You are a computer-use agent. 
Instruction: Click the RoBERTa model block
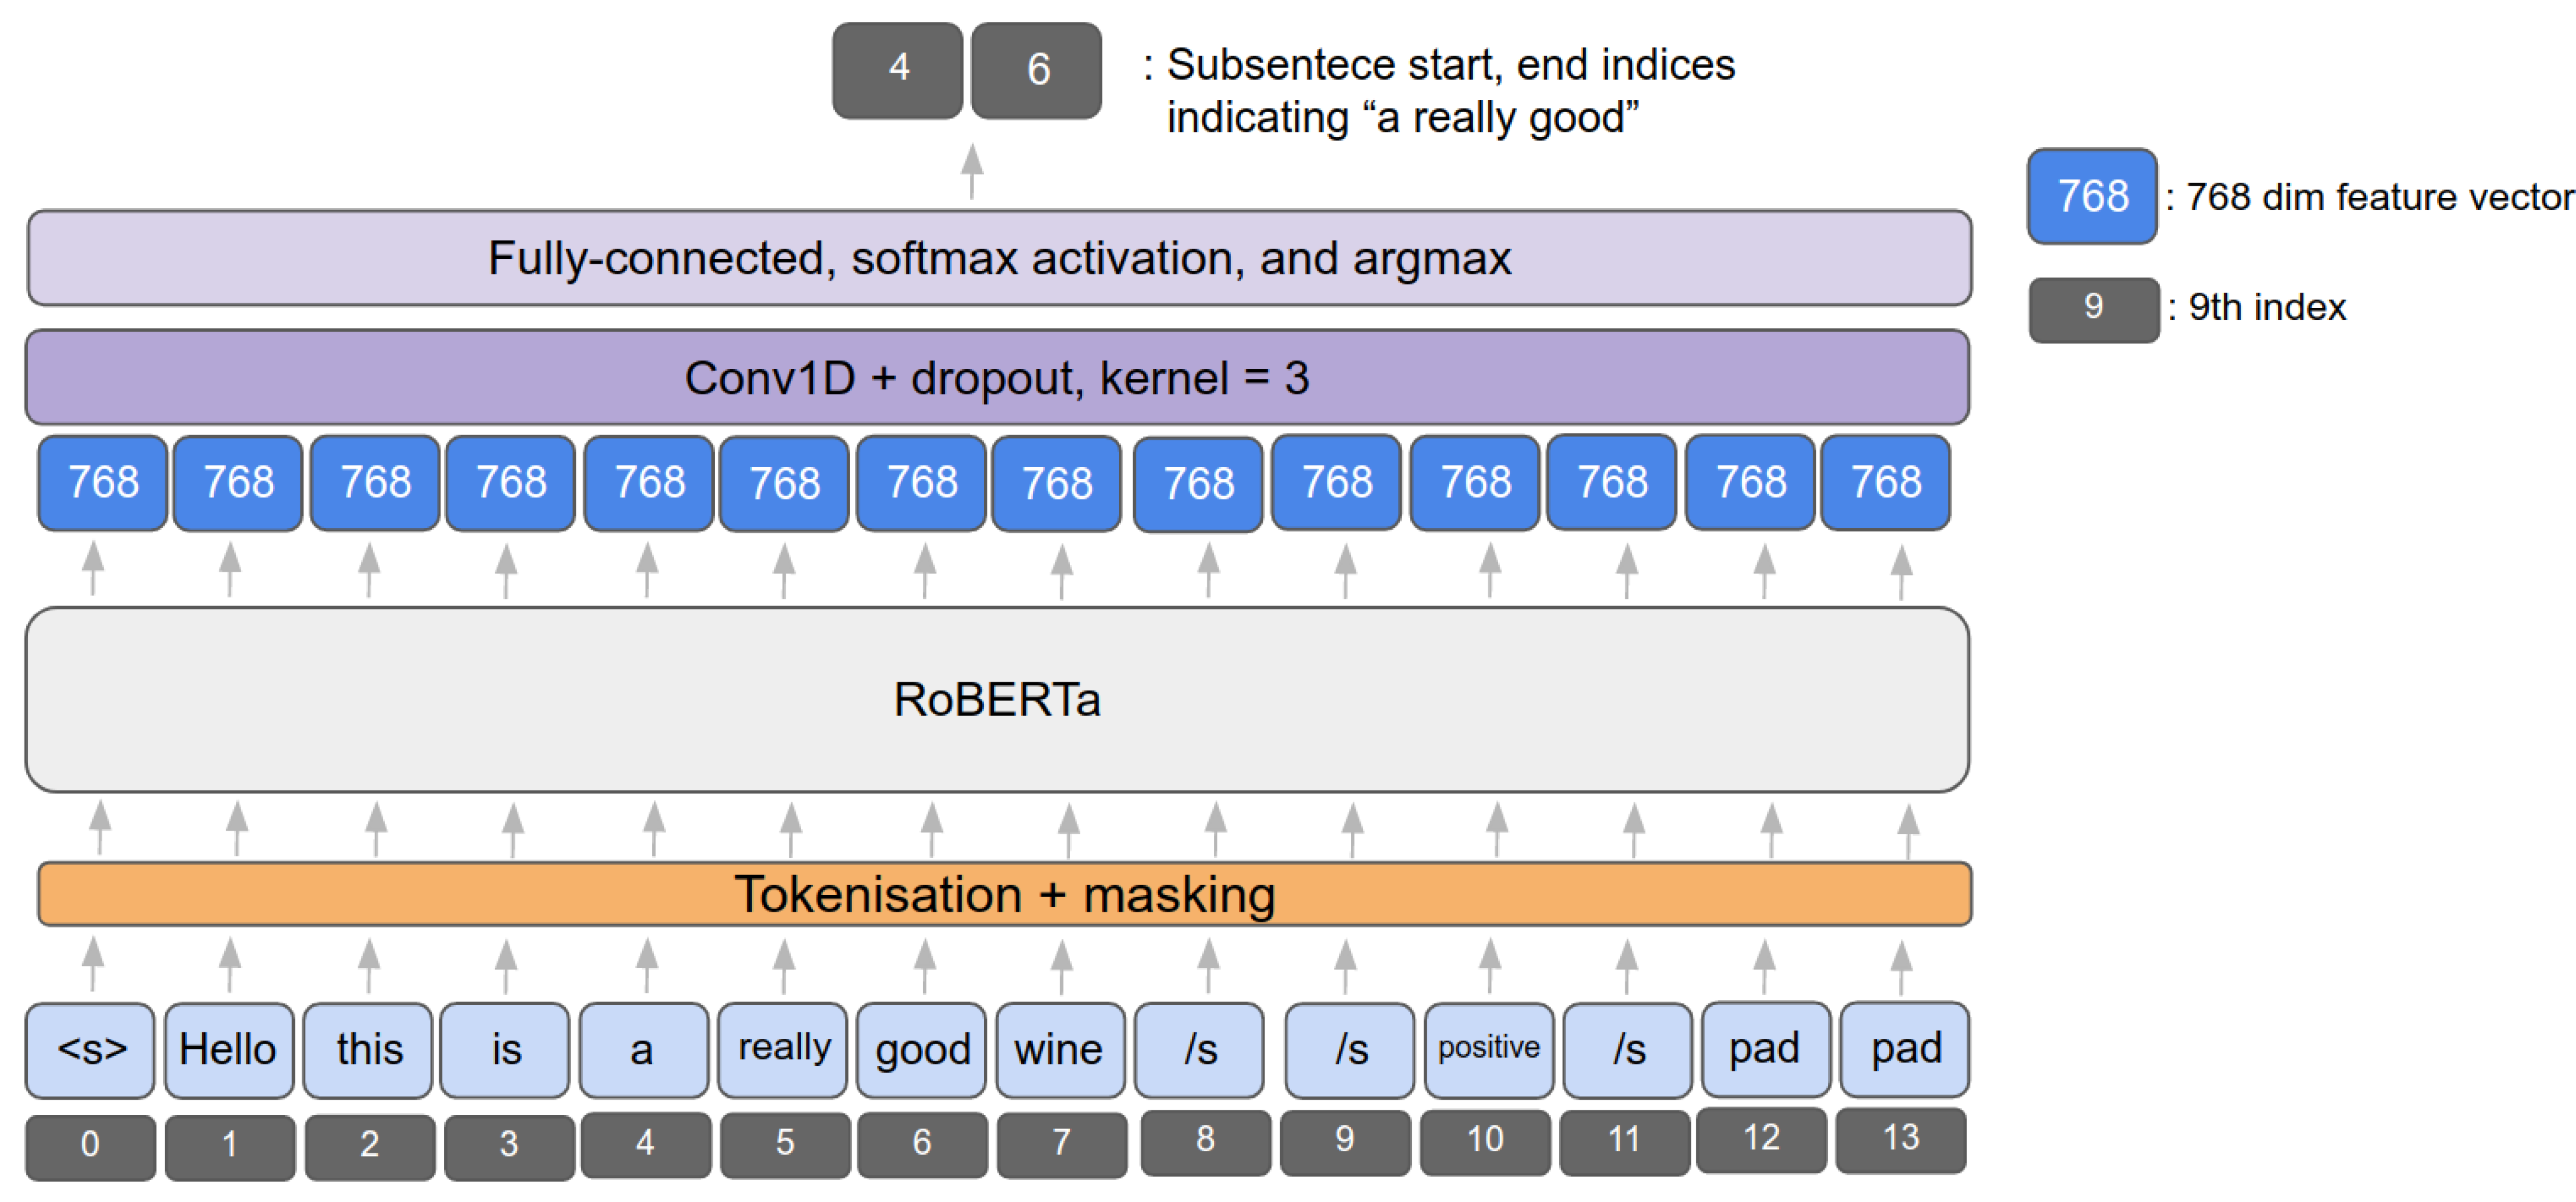(x=997, y=699)
